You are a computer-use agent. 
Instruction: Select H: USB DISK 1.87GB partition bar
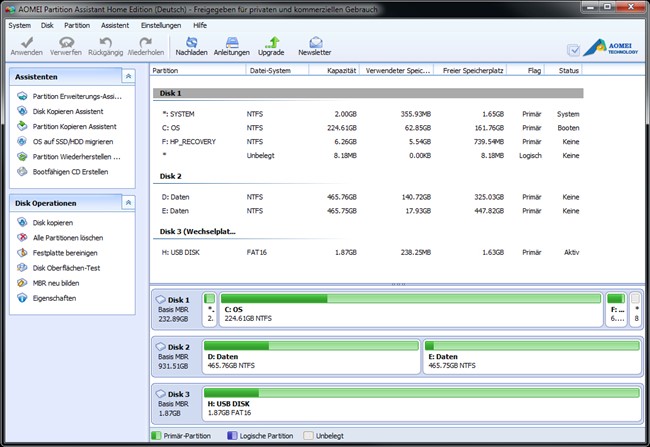click(x=422, y=403)
